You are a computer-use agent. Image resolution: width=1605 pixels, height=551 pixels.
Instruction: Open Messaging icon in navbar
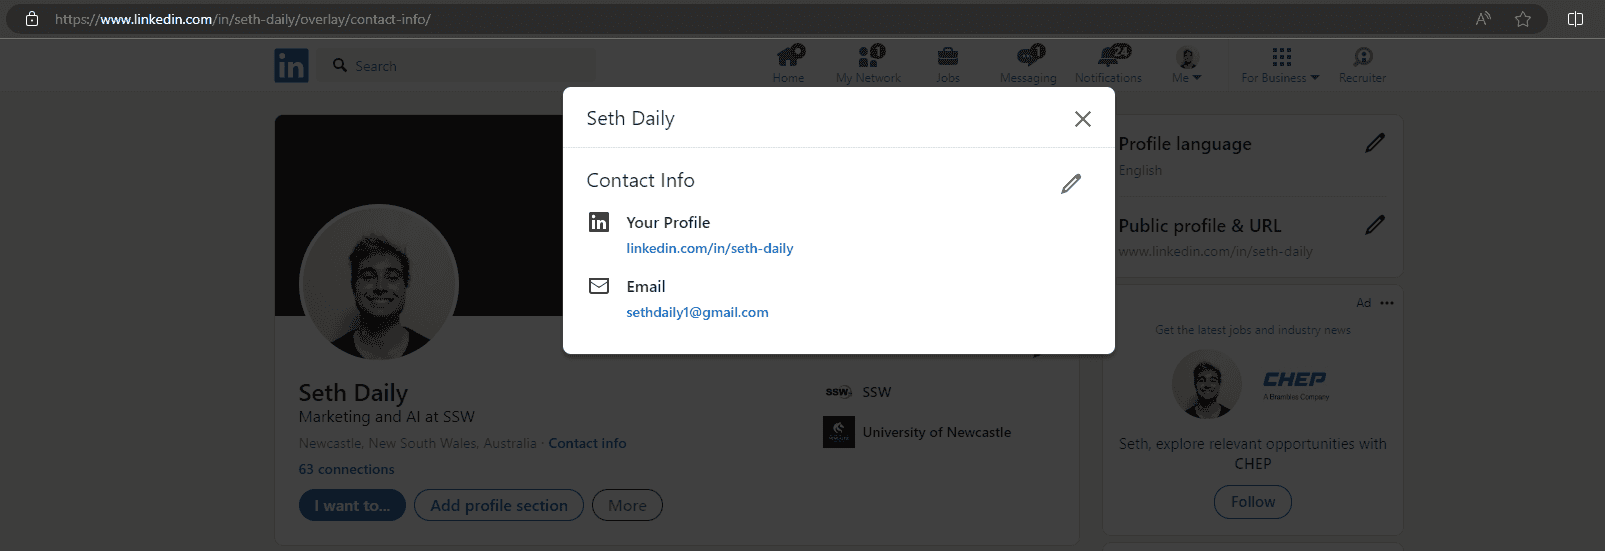[1028, 58]
